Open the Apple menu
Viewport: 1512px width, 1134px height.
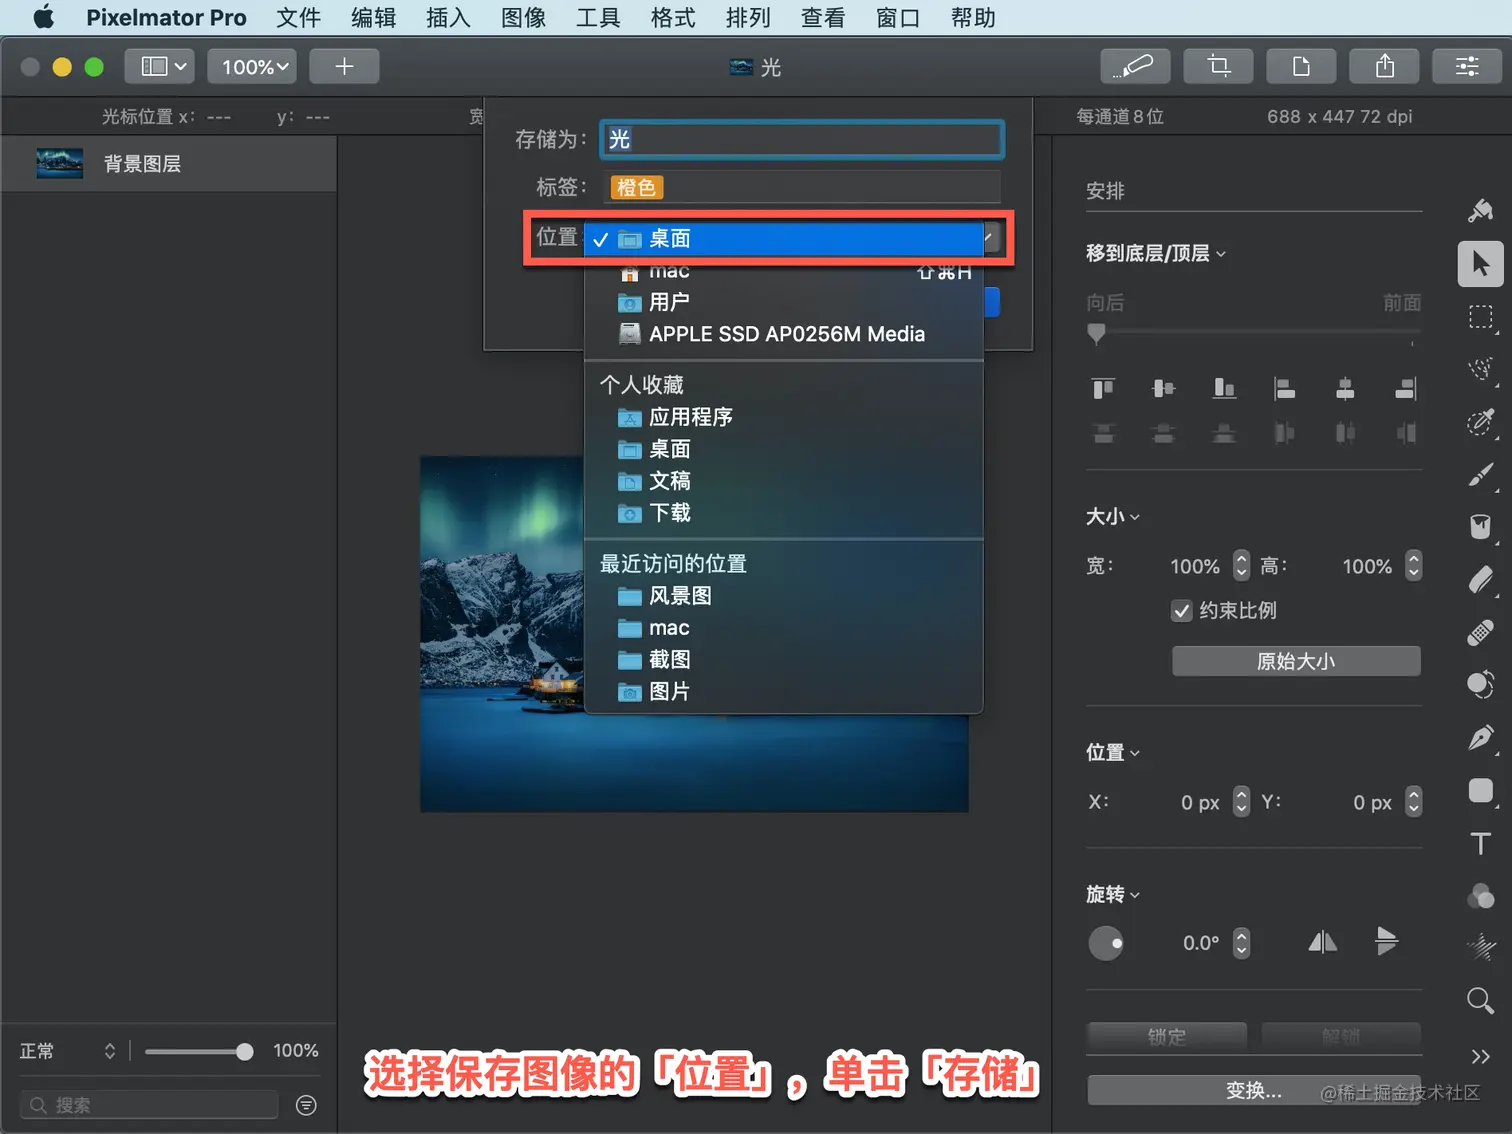[x=44, y=18]
